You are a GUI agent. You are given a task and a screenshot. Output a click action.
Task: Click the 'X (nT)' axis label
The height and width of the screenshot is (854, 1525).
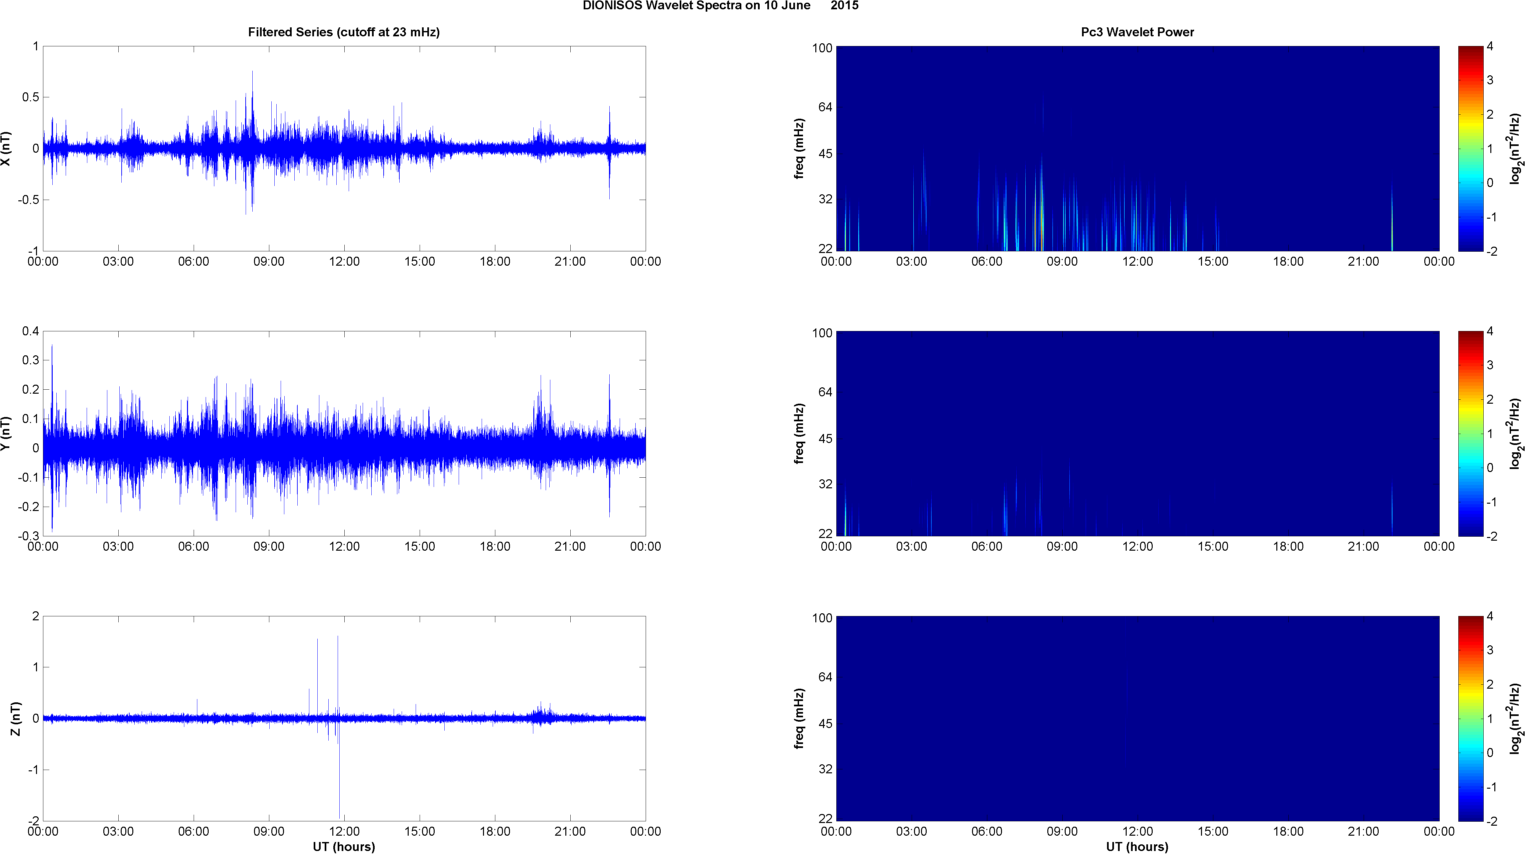coord(7,148)
